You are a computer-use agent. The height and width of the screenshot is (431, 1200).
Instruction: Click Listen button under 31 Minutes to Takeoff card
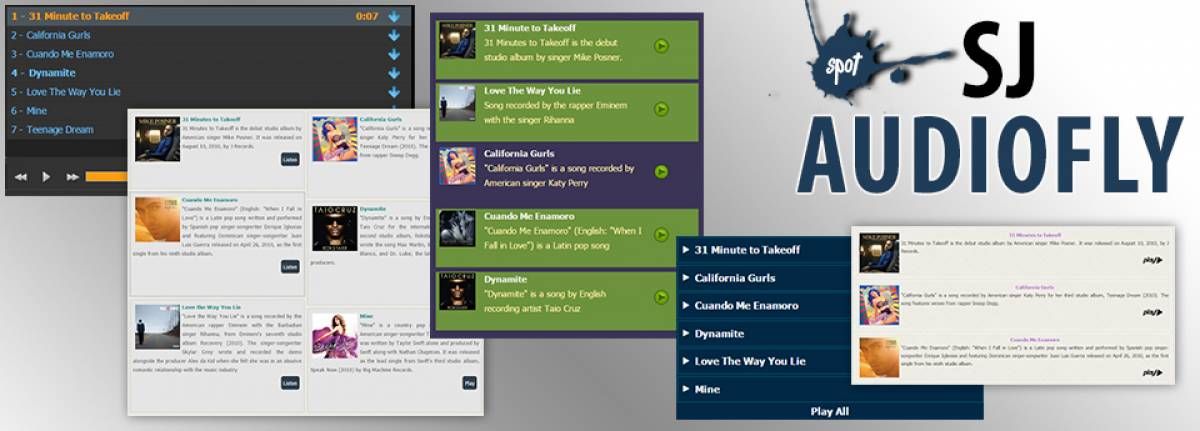point(290,159)
